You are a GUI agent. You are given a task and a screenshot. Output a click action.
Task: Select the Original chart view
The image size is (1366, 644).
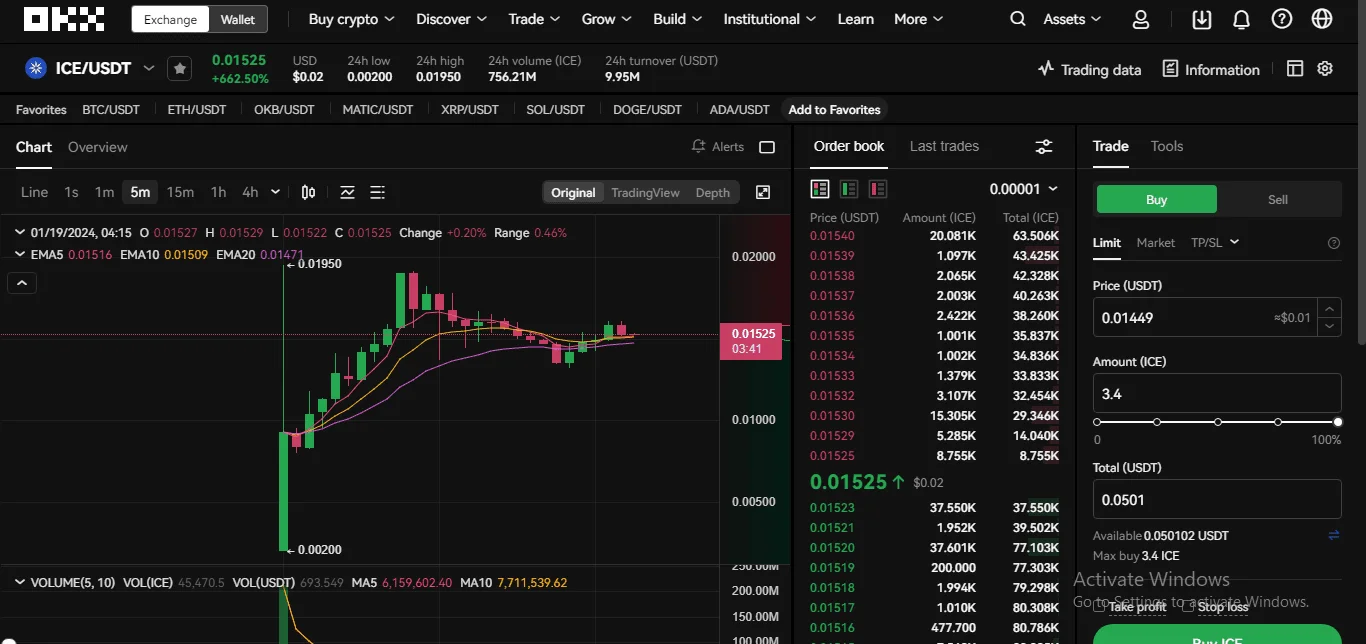coord(573,193)
